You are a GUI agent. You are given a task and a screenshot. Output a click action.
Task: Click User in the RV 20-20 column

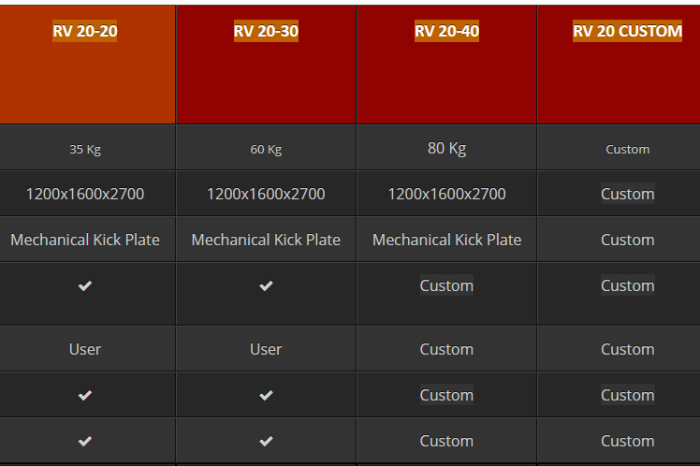85,349
